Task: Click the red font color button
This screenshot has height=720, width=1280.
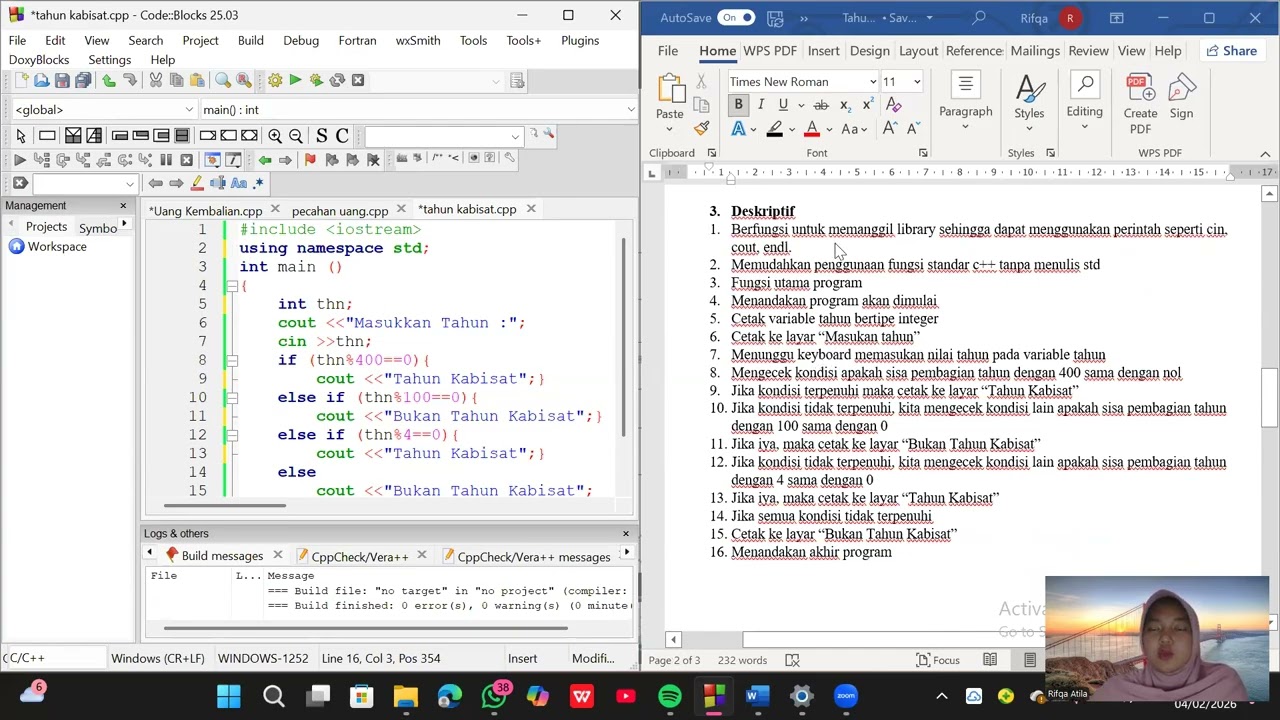Action: [x=811, y=130]
